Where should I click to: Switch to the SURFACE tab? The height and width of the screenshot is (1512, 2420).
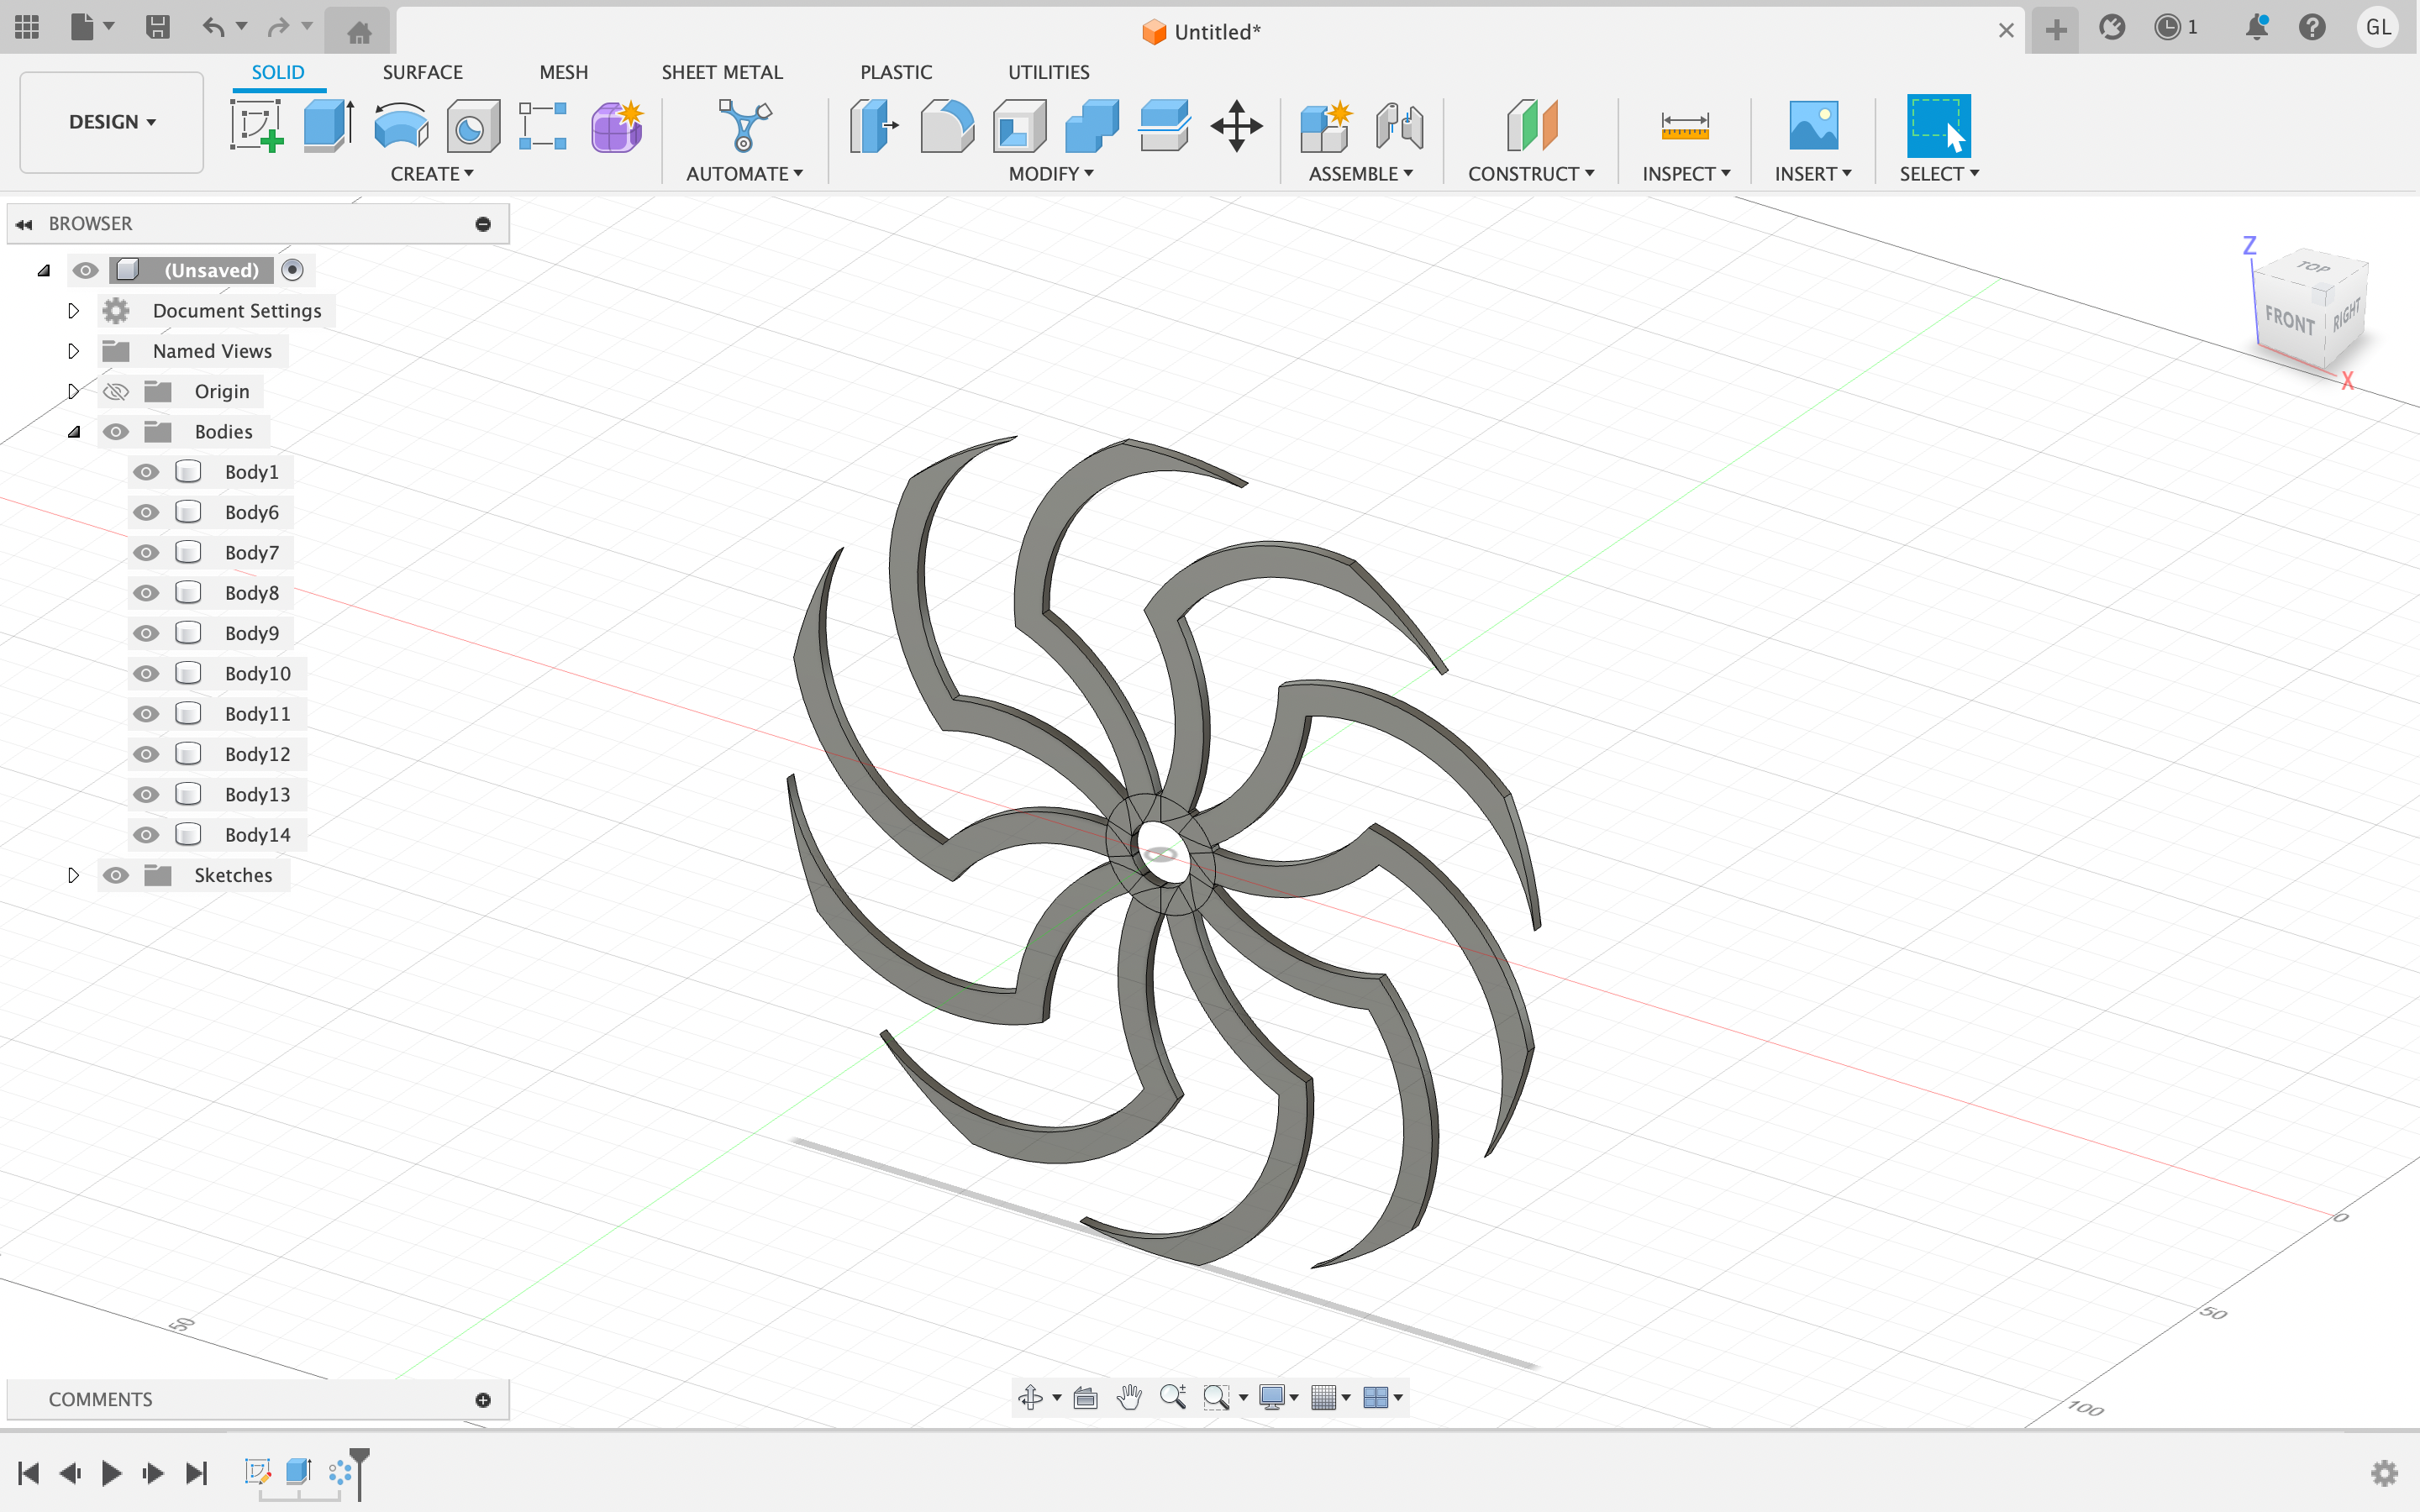[x=422, y=72]
